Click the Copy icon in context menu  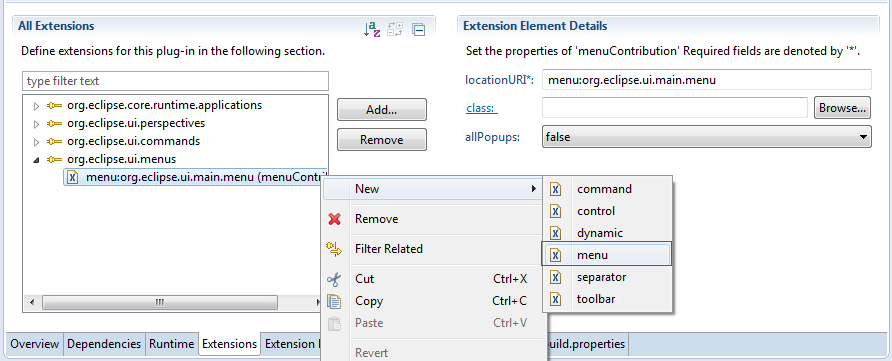334,301
